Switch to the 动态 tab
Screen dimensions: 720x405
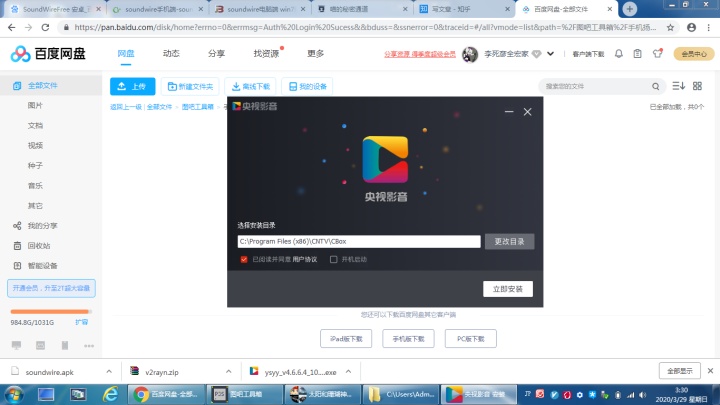click(x=171, y=54)
